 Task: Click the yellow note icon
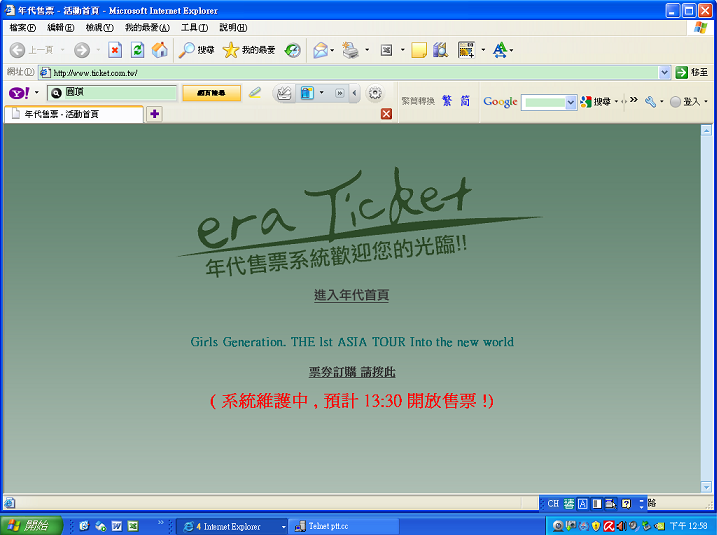click(x=419, y=50)
